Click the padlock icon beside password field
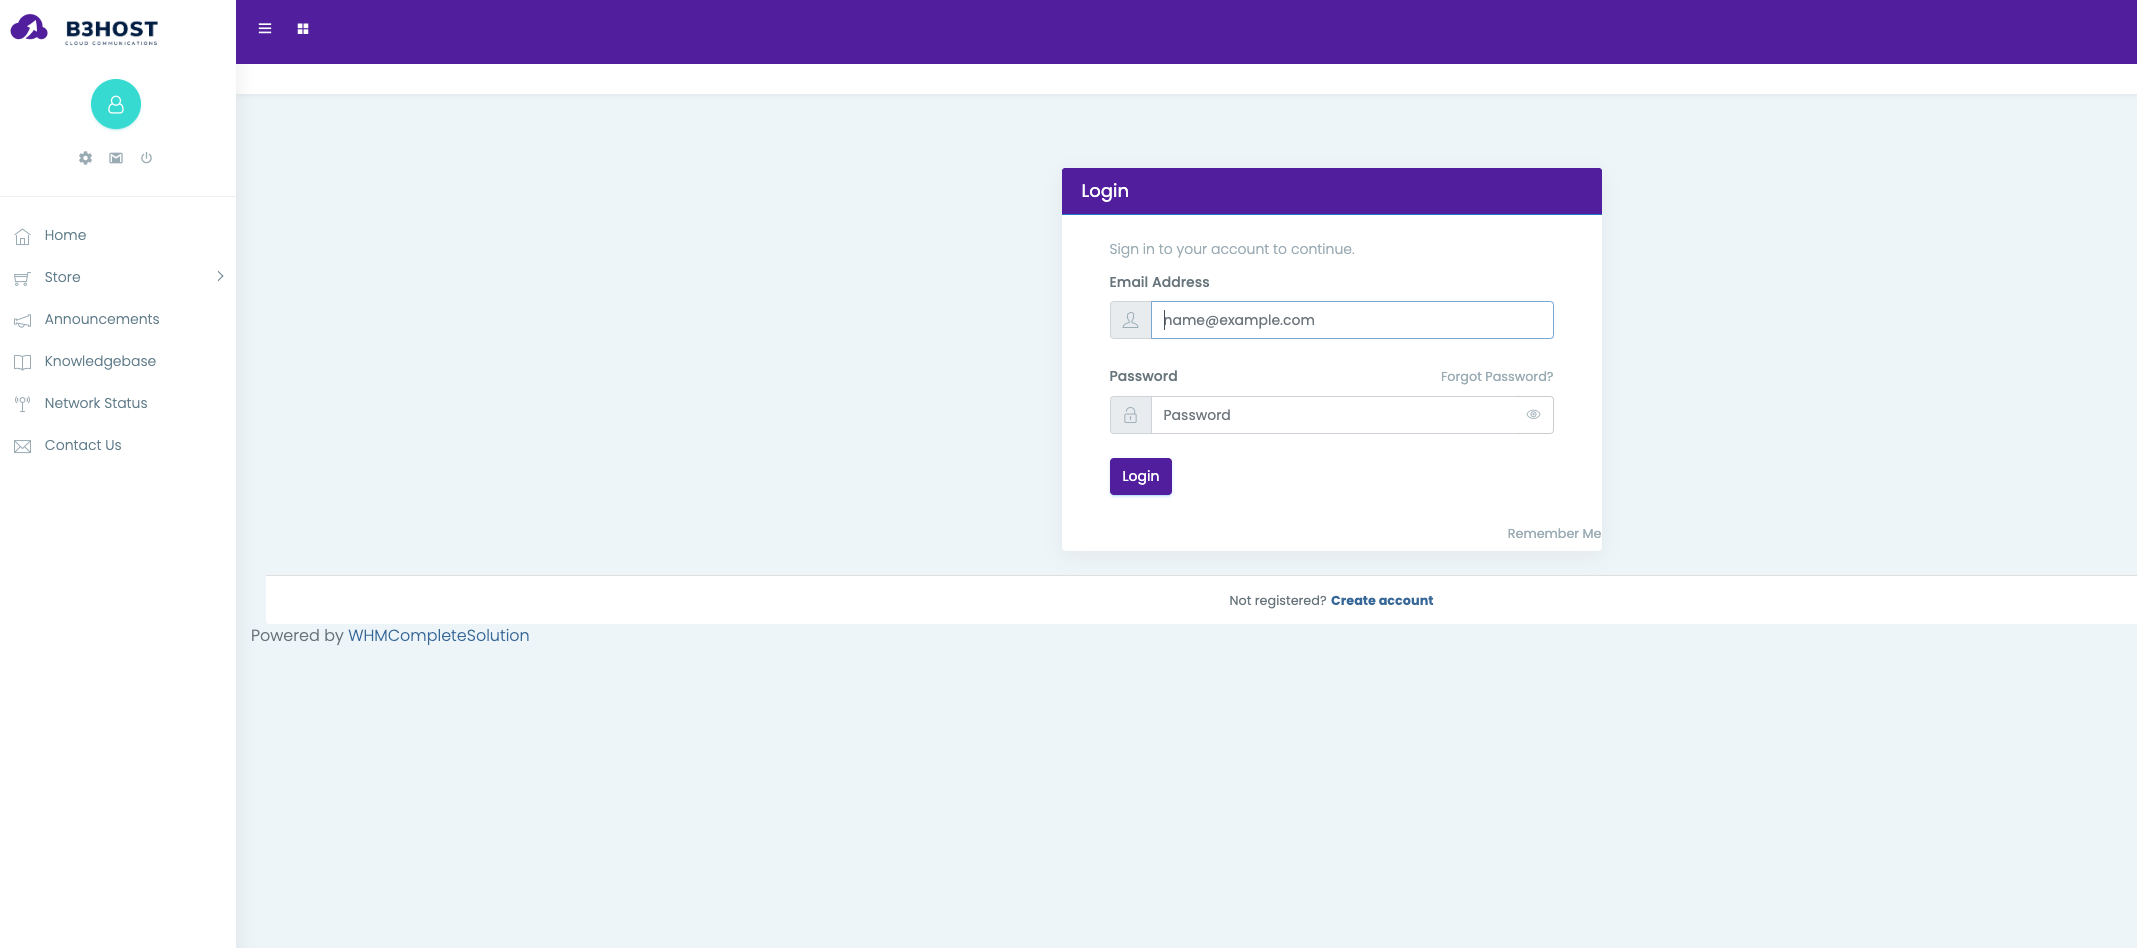 coord(1130,415)
